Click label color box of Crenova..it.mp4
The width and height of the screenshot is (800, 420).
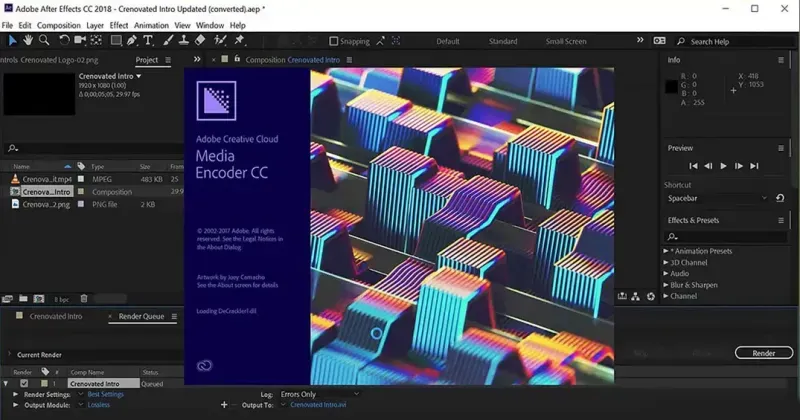point(81,179)
